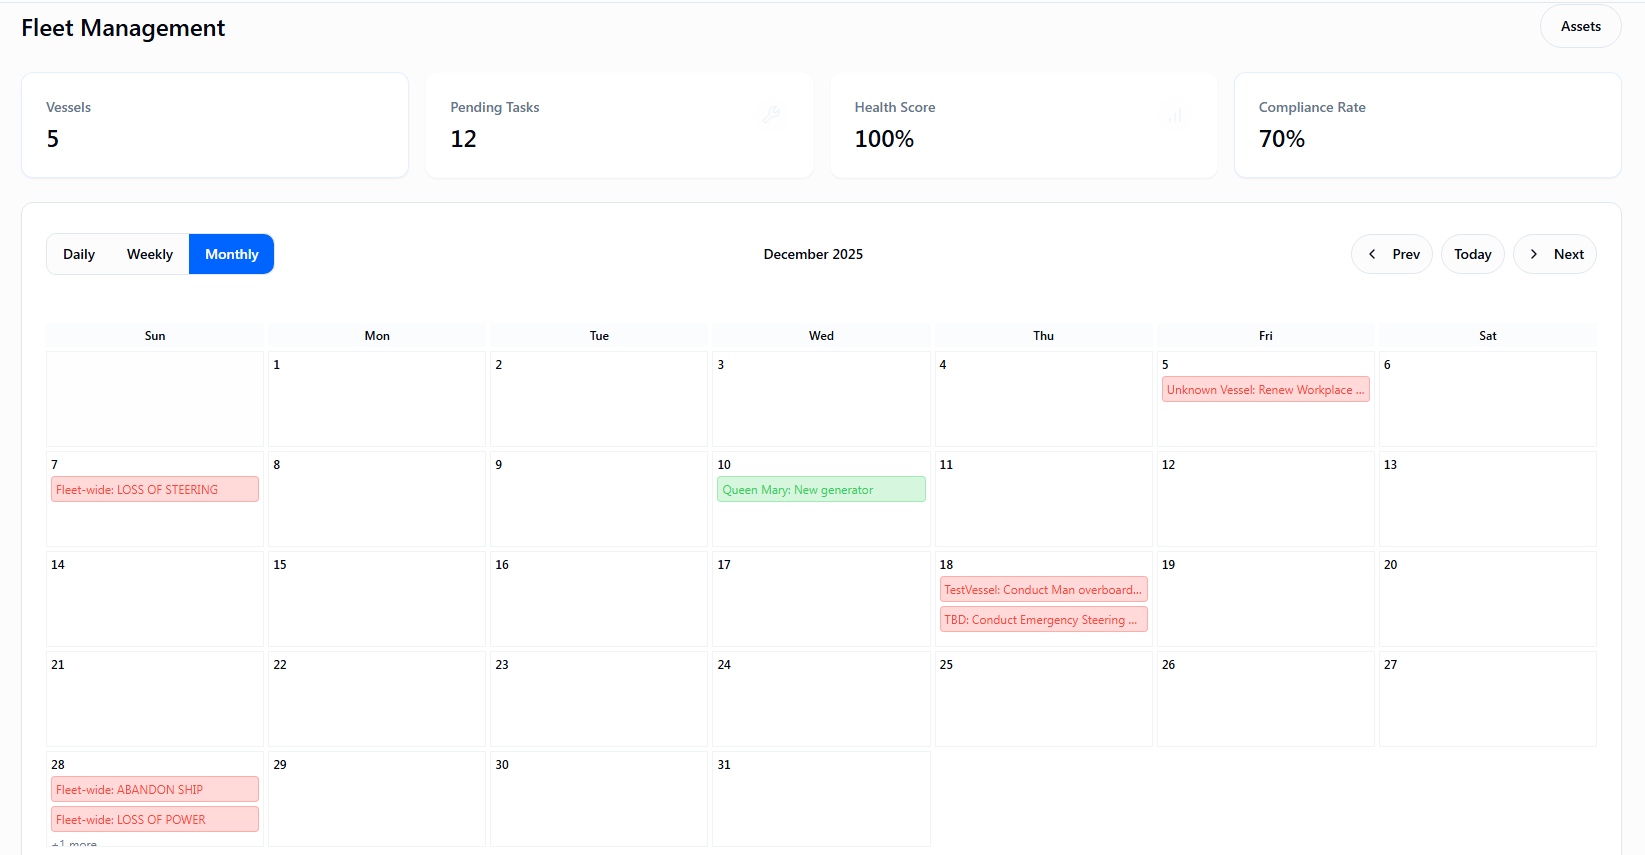1645x855 pixels.
Task: Open Unknown Vessel: Renew Workplace event
Action: pos(1265,390)
